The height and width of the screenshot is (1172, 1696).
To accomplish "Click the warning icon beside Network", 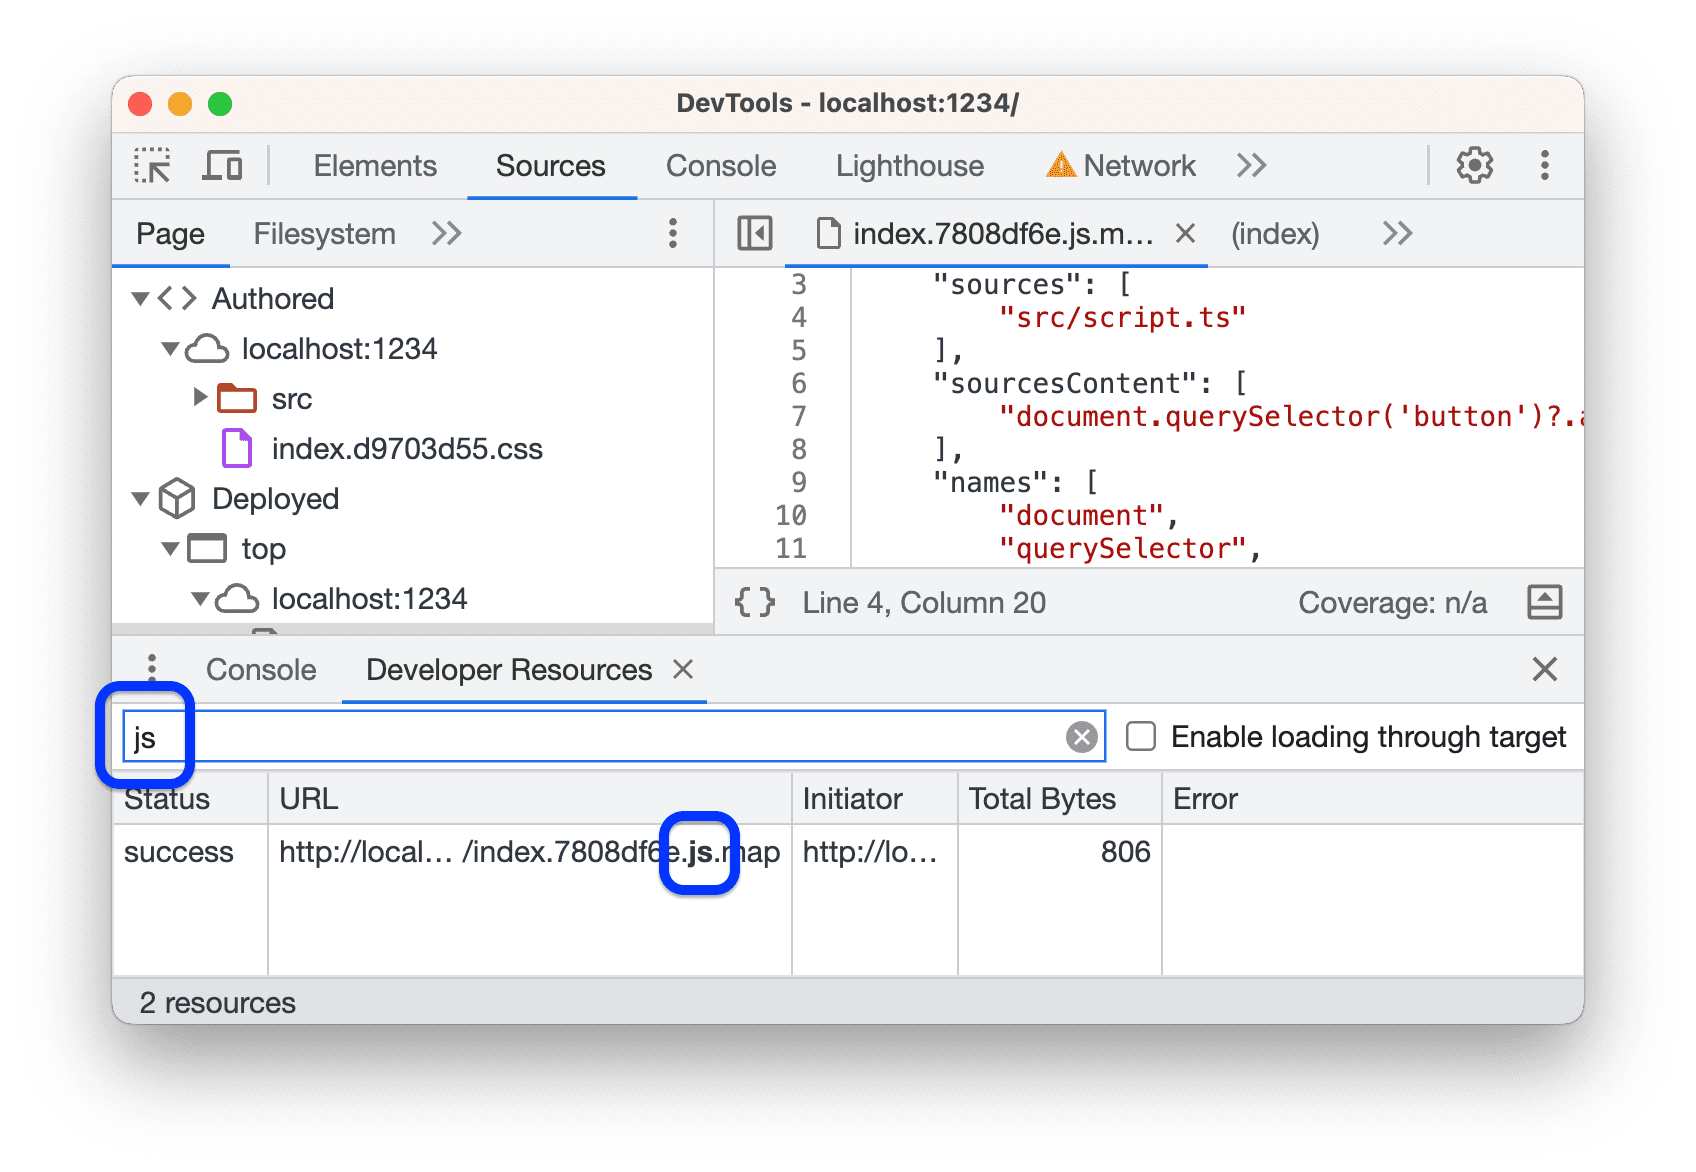I will (x=1060, y=165).
